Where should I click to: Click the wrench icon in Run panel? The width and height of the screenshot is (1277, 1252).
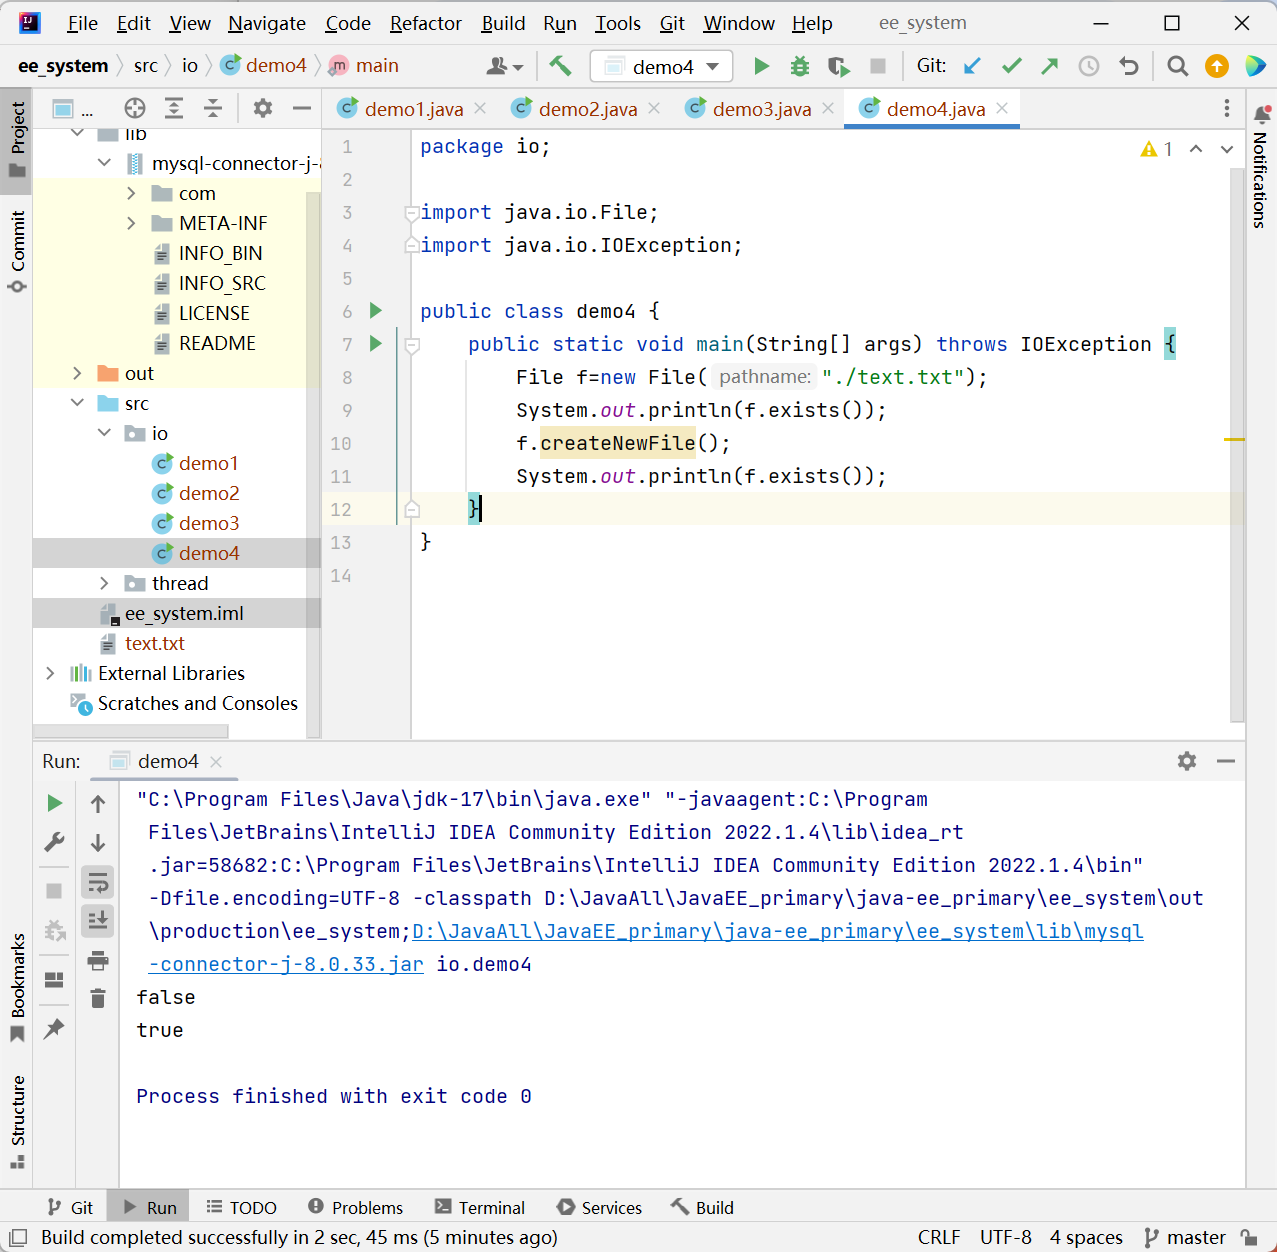[55, 842]
